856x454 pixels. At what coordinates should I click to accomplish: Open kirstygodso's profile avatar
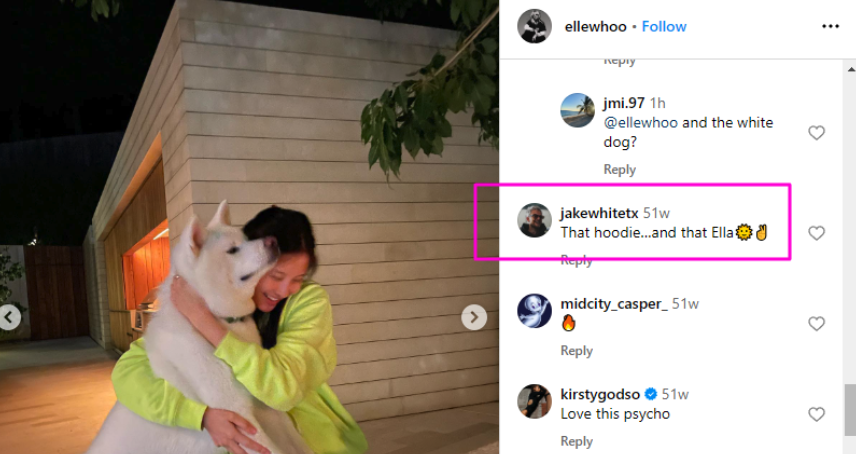pos(534,401)
